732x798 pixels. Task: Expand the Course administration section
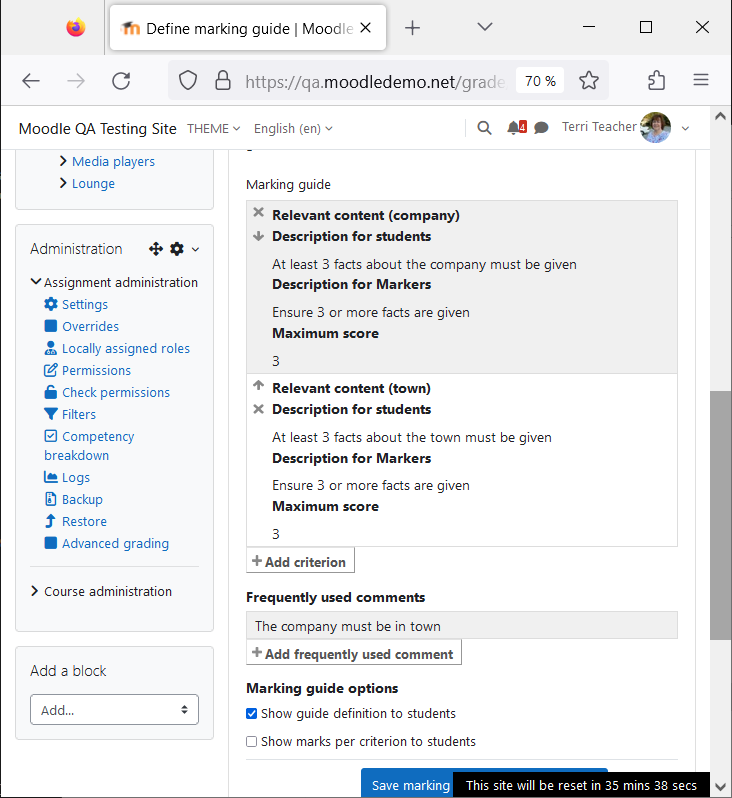[35, 591]
